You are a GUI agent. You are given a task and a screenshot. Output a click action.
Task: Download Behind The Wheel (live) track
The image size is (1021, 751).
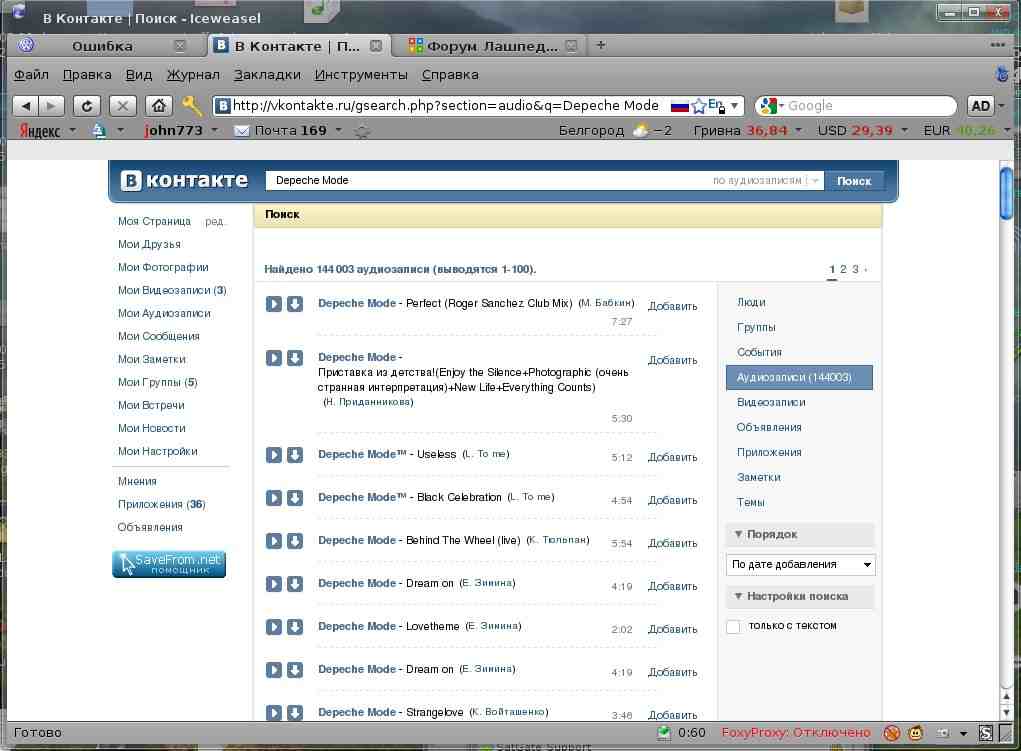295,541
